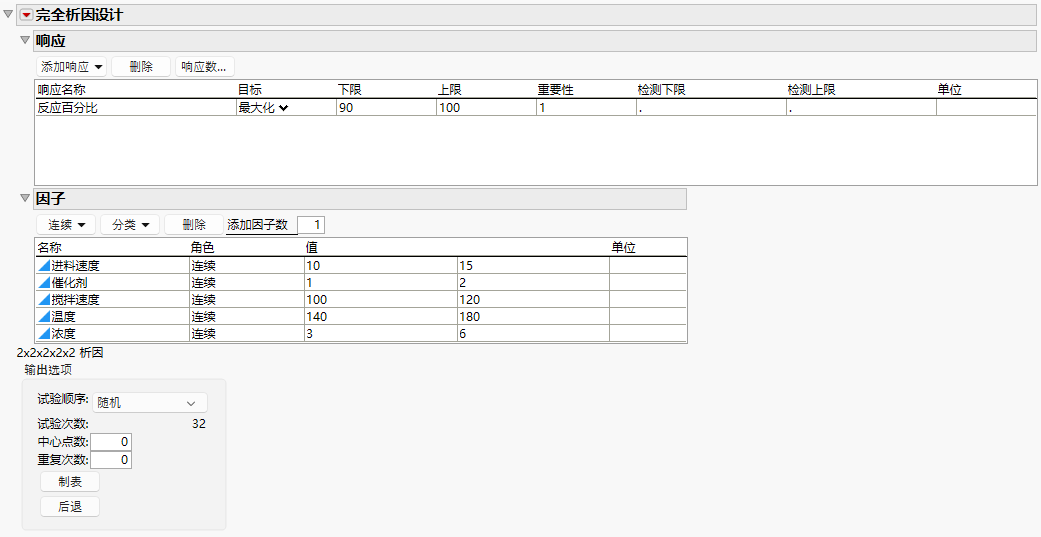Select the 反应百分比 response name cell

[135, 108]
